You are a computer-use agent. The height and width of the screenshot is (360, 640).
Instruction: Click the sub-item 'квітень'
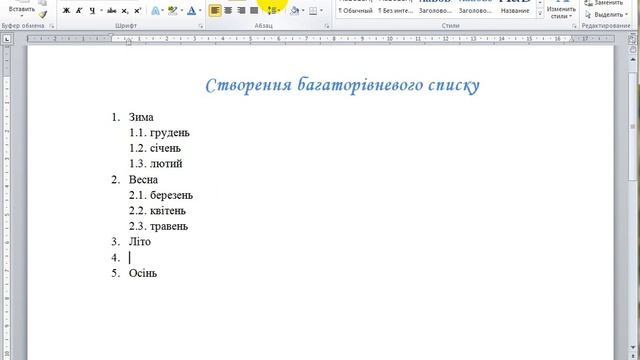click(168, 211)
